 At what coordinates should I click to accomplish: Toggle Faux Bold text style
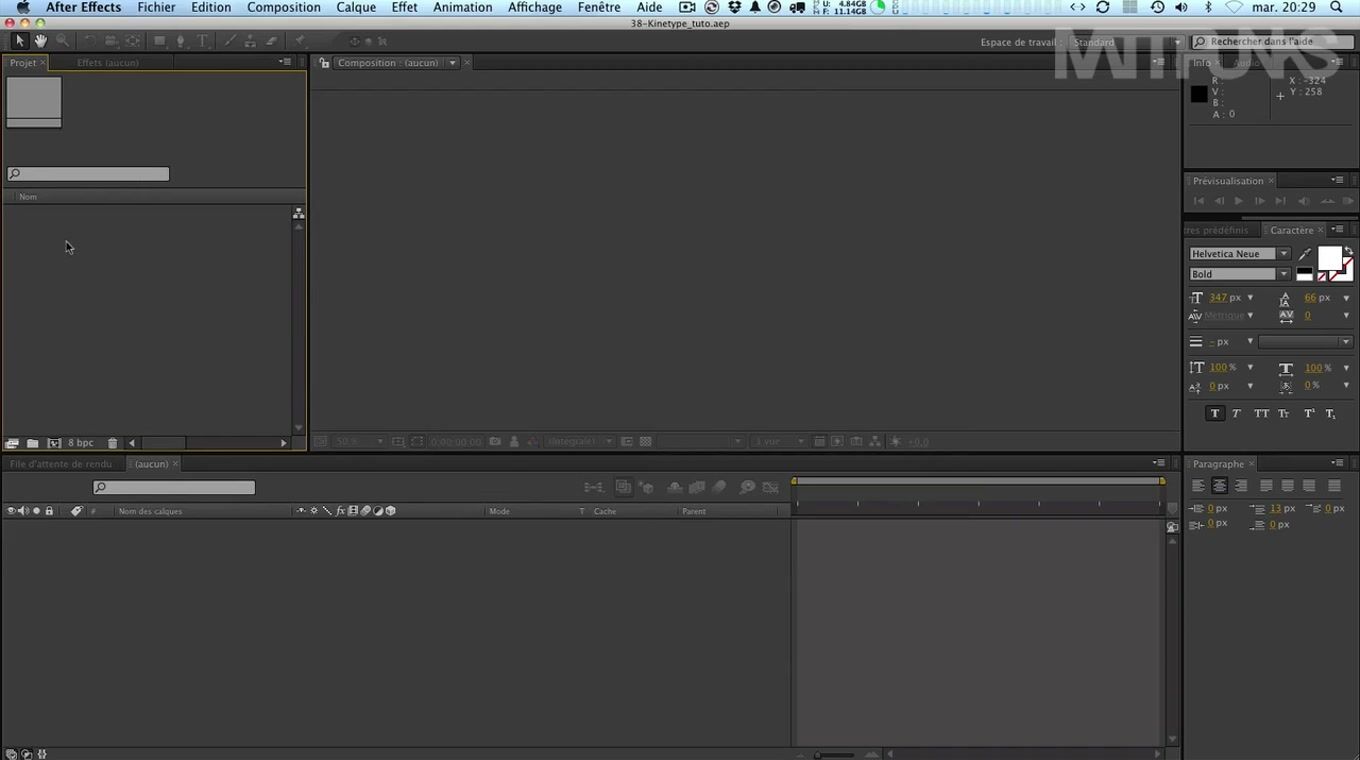[x=1215, y=413]
